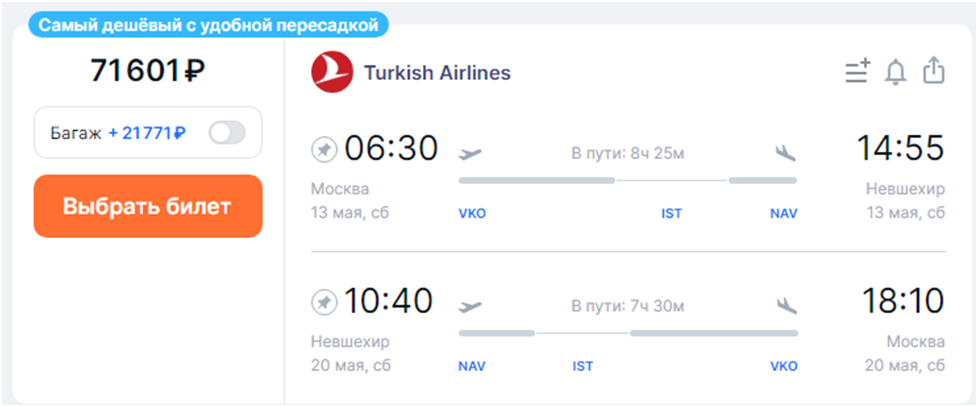The height and width of the screenshot is (407, 978).
Task: Click return flight landing plane icon
Action: (786, 304)
